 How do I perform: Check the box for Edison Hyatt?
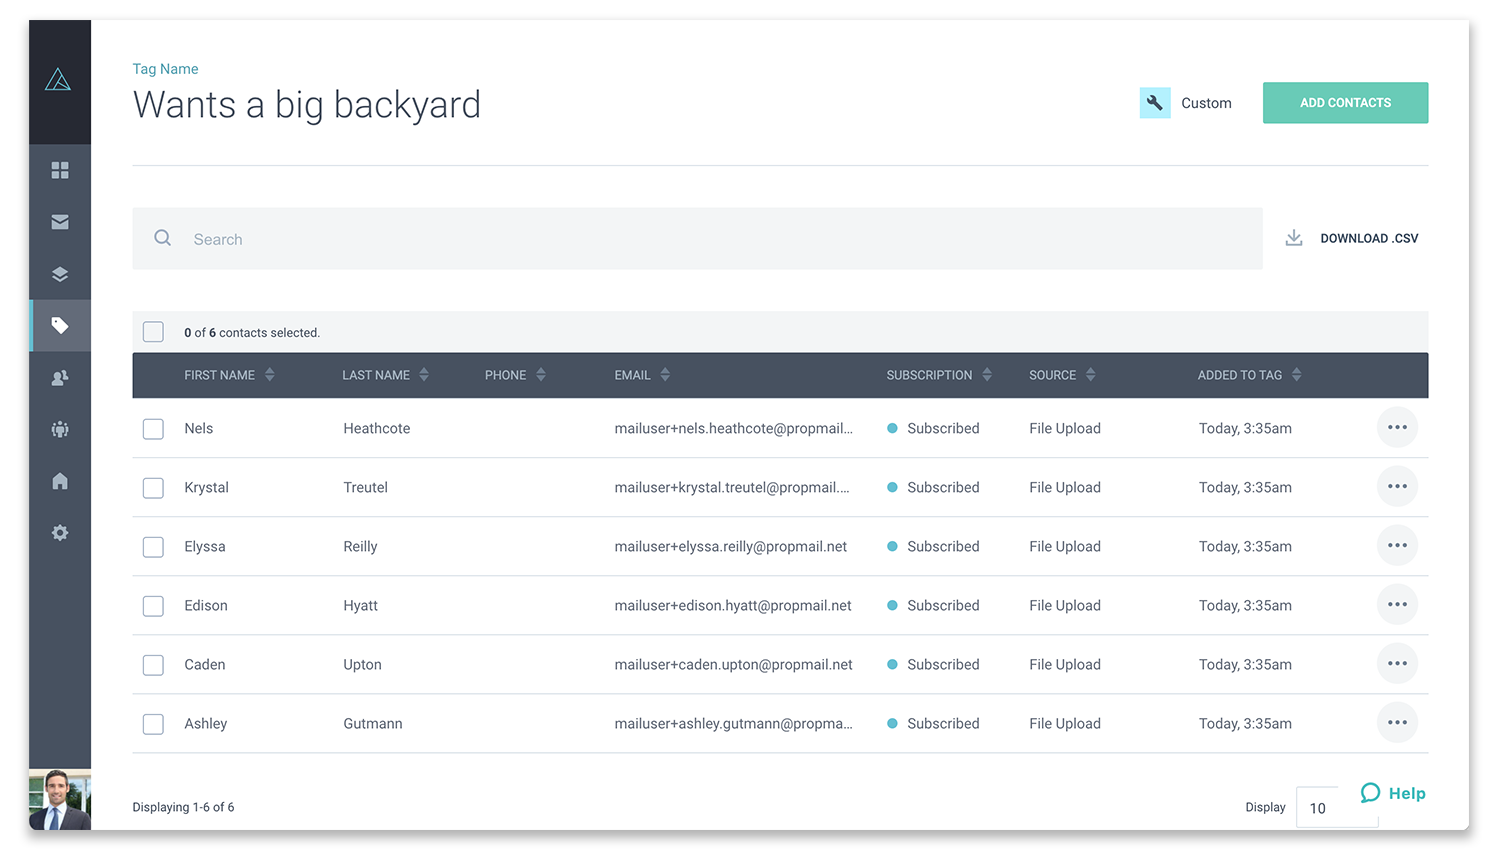coord(153,606)
